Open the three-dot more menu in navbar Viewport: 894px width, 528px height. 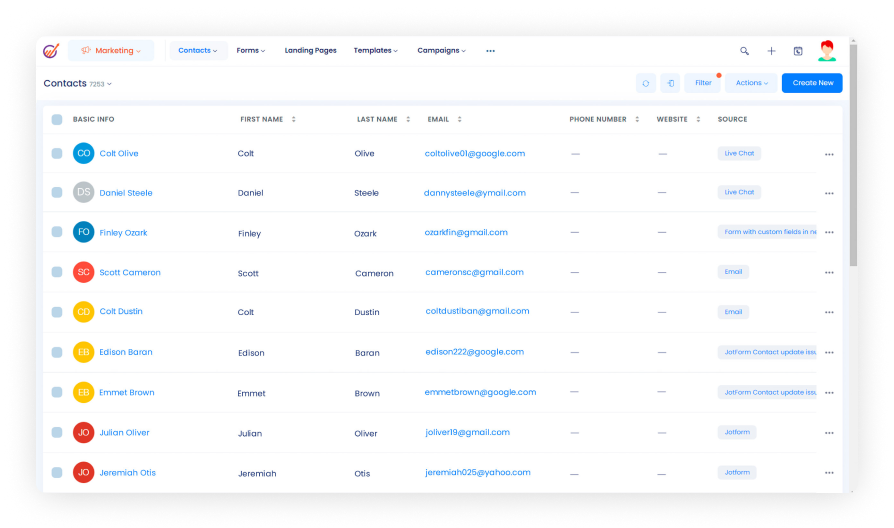[x=490, y=51]
